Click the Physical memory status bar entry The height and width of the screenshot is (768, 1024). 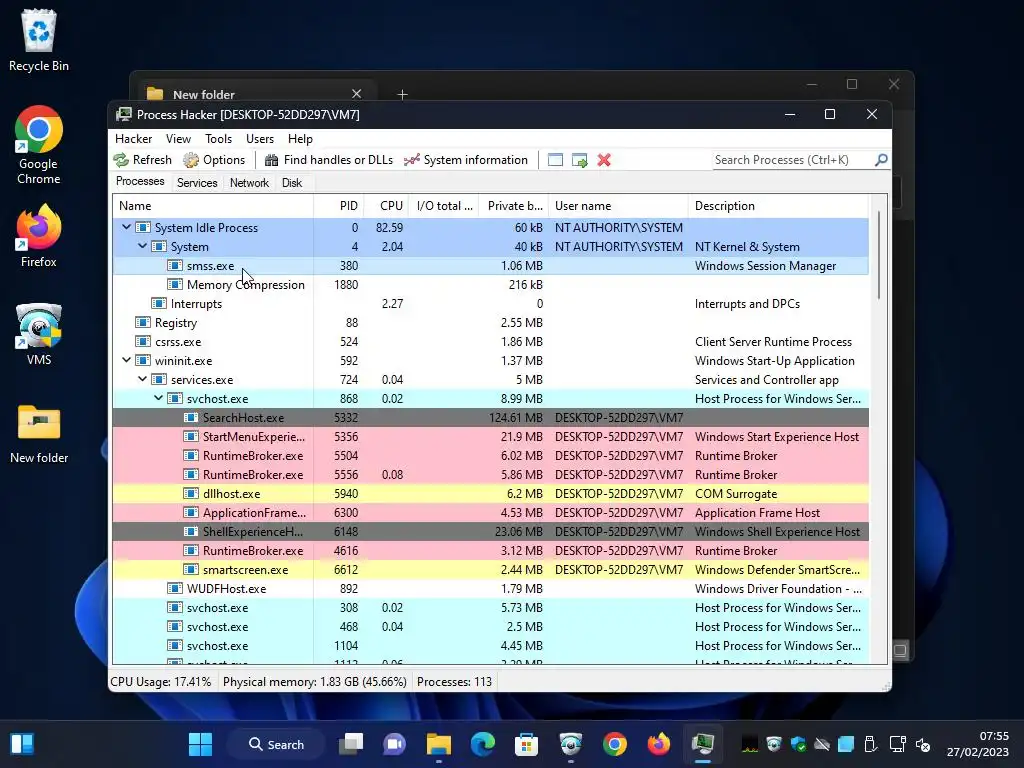pos(315,682)
